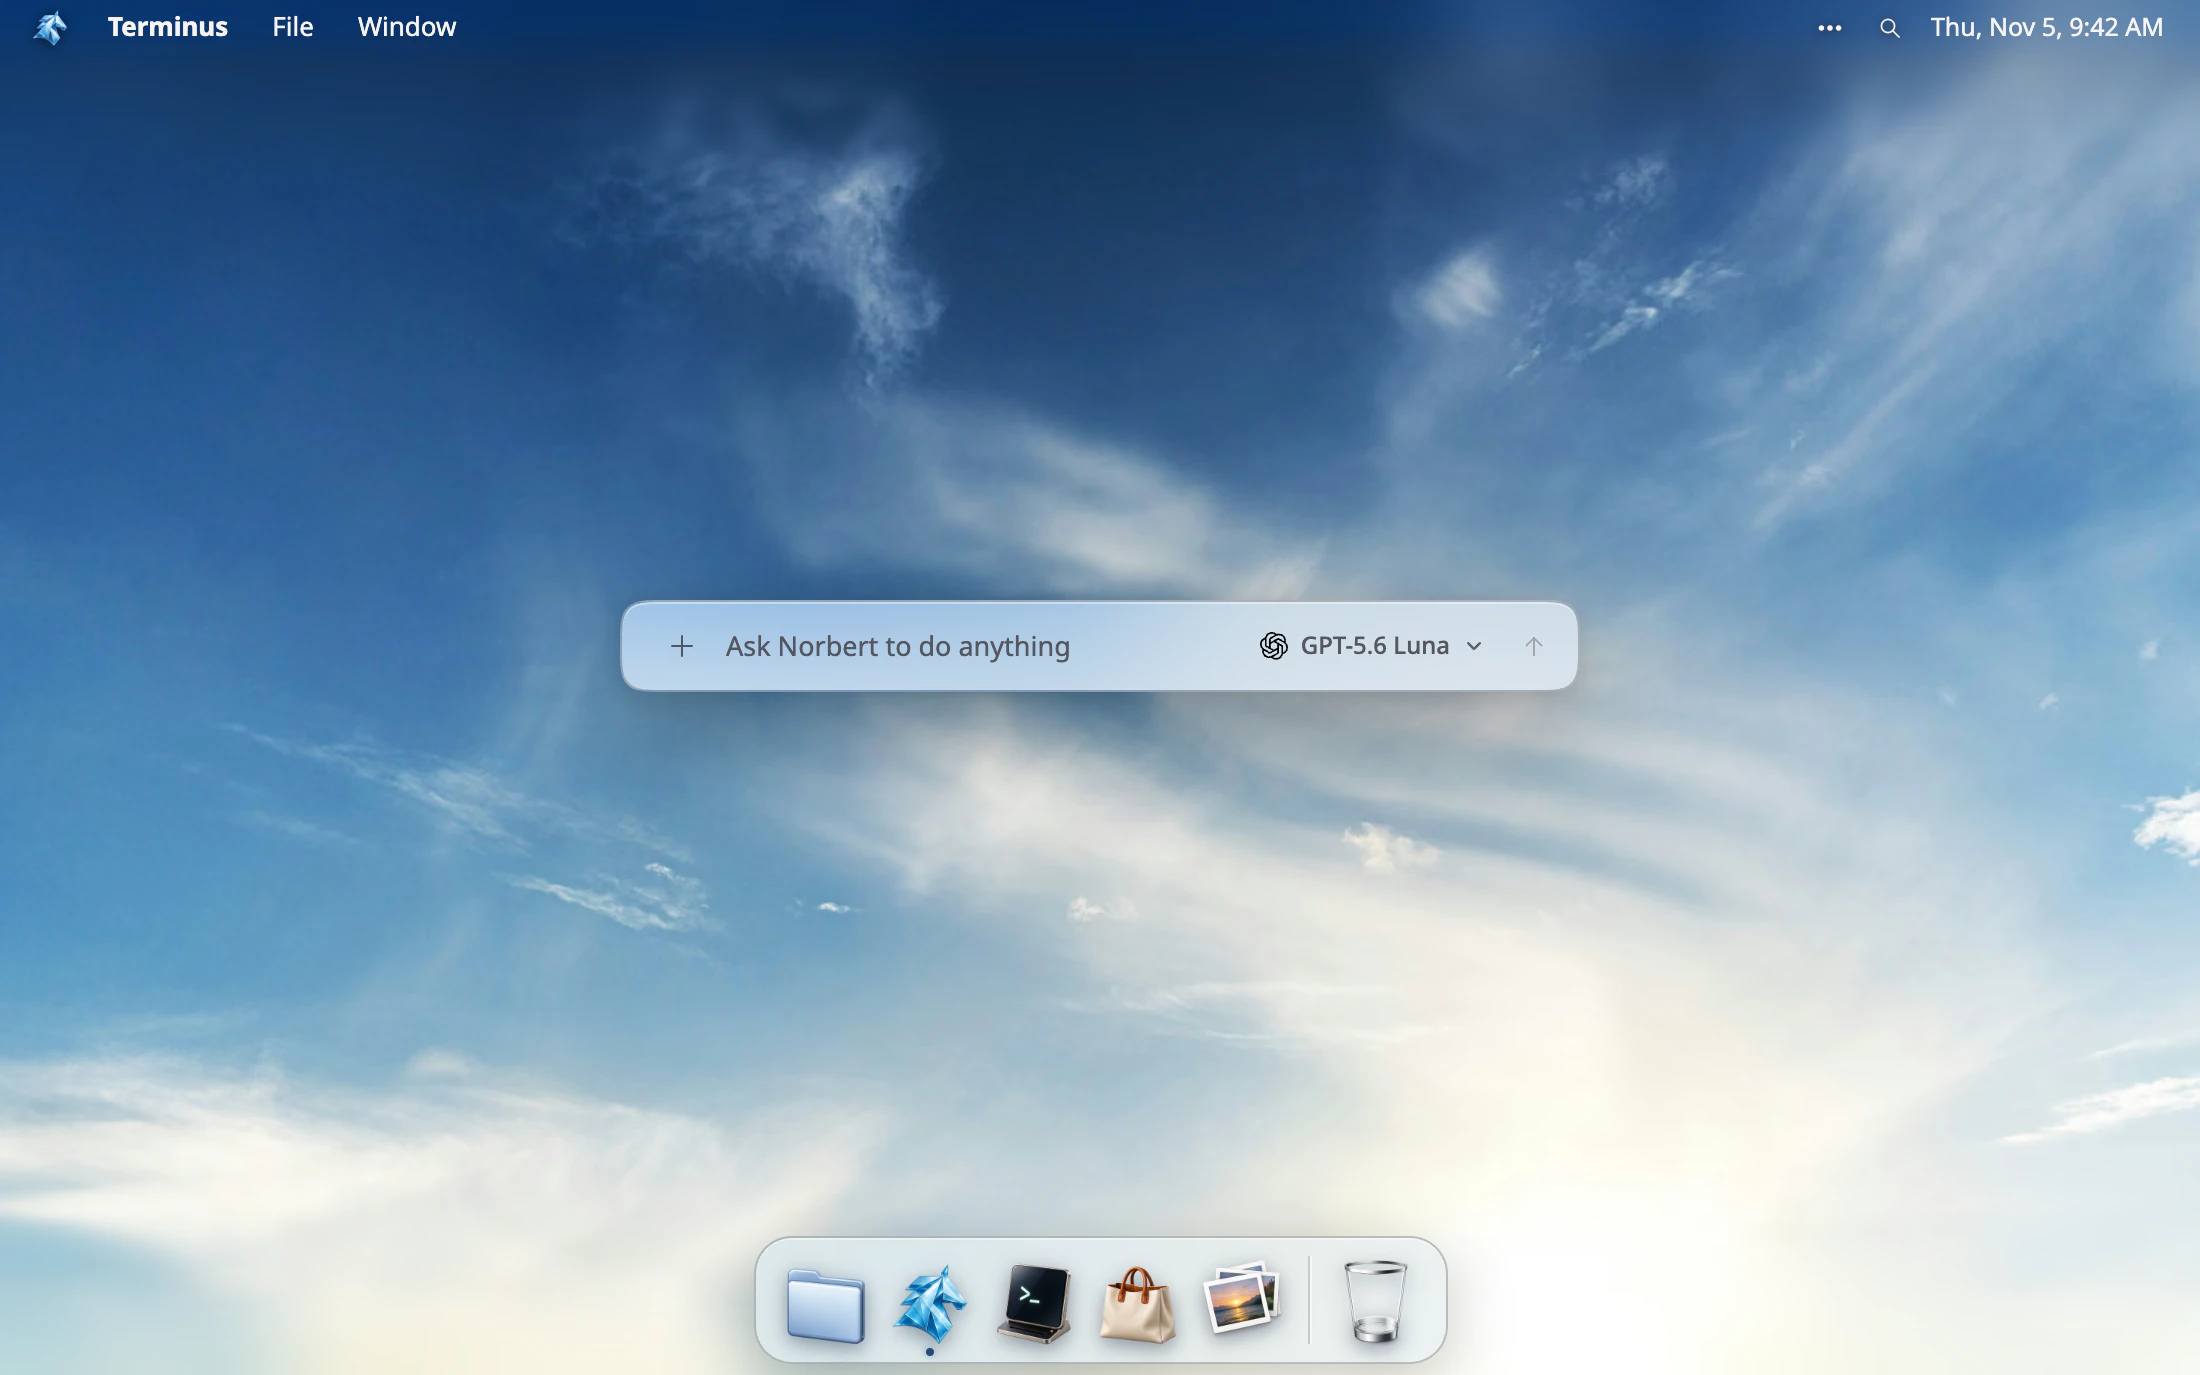
Task: Open the Terminus application menu
Action: 168,27
